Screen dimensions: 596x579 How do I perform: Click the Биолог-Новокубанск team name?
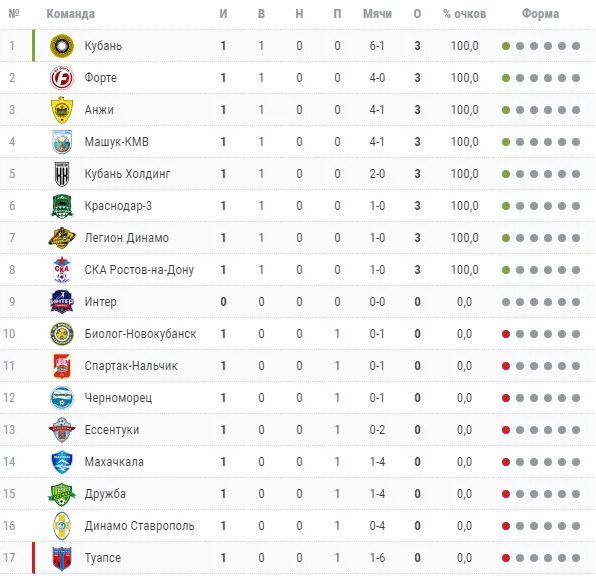pyautogui.click(x=140, y=334)
